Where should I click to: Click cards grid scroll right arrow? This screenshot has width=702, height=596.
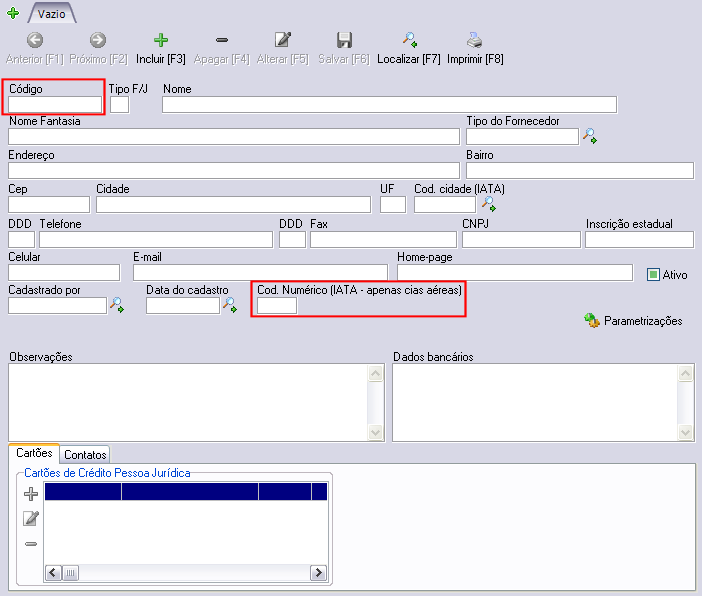[x=318, y=572]
